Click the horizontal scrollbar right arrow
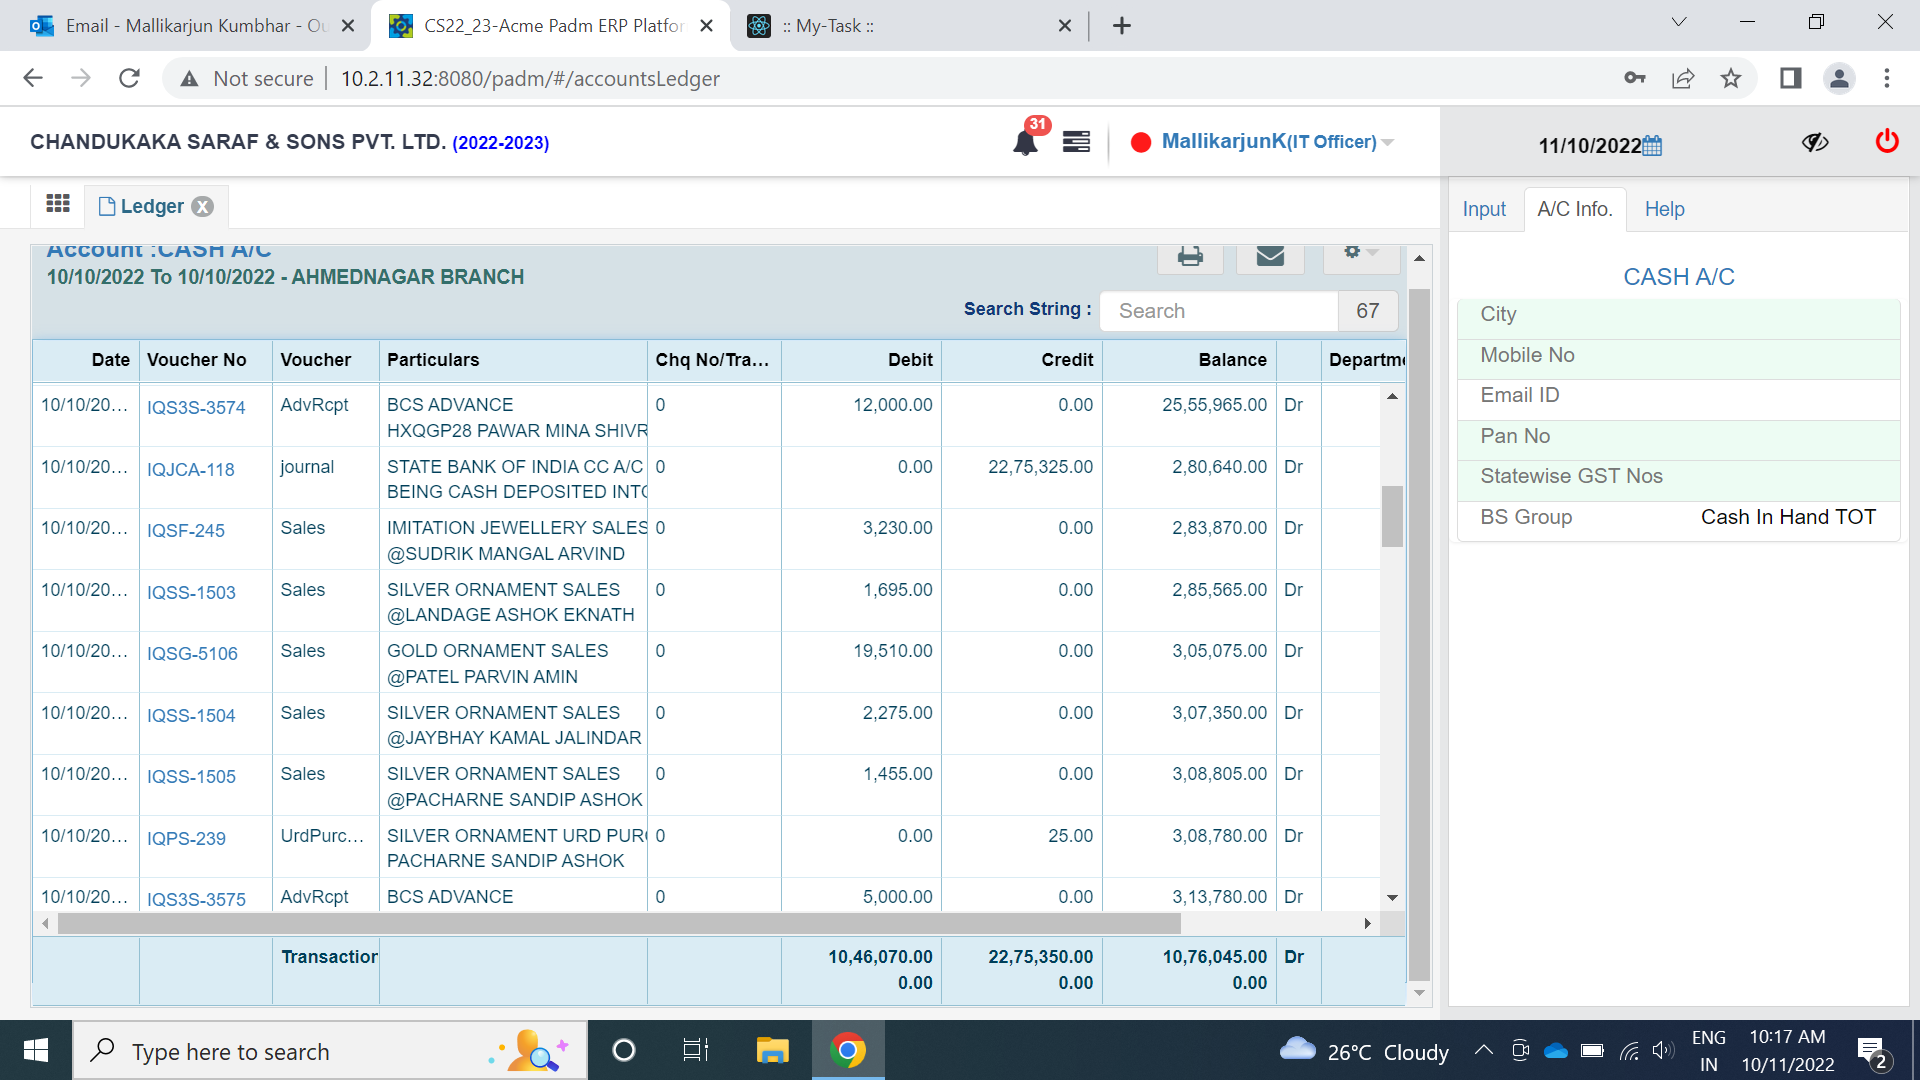This screenshot has width=1920, height=1080. tap(1367, 923)
